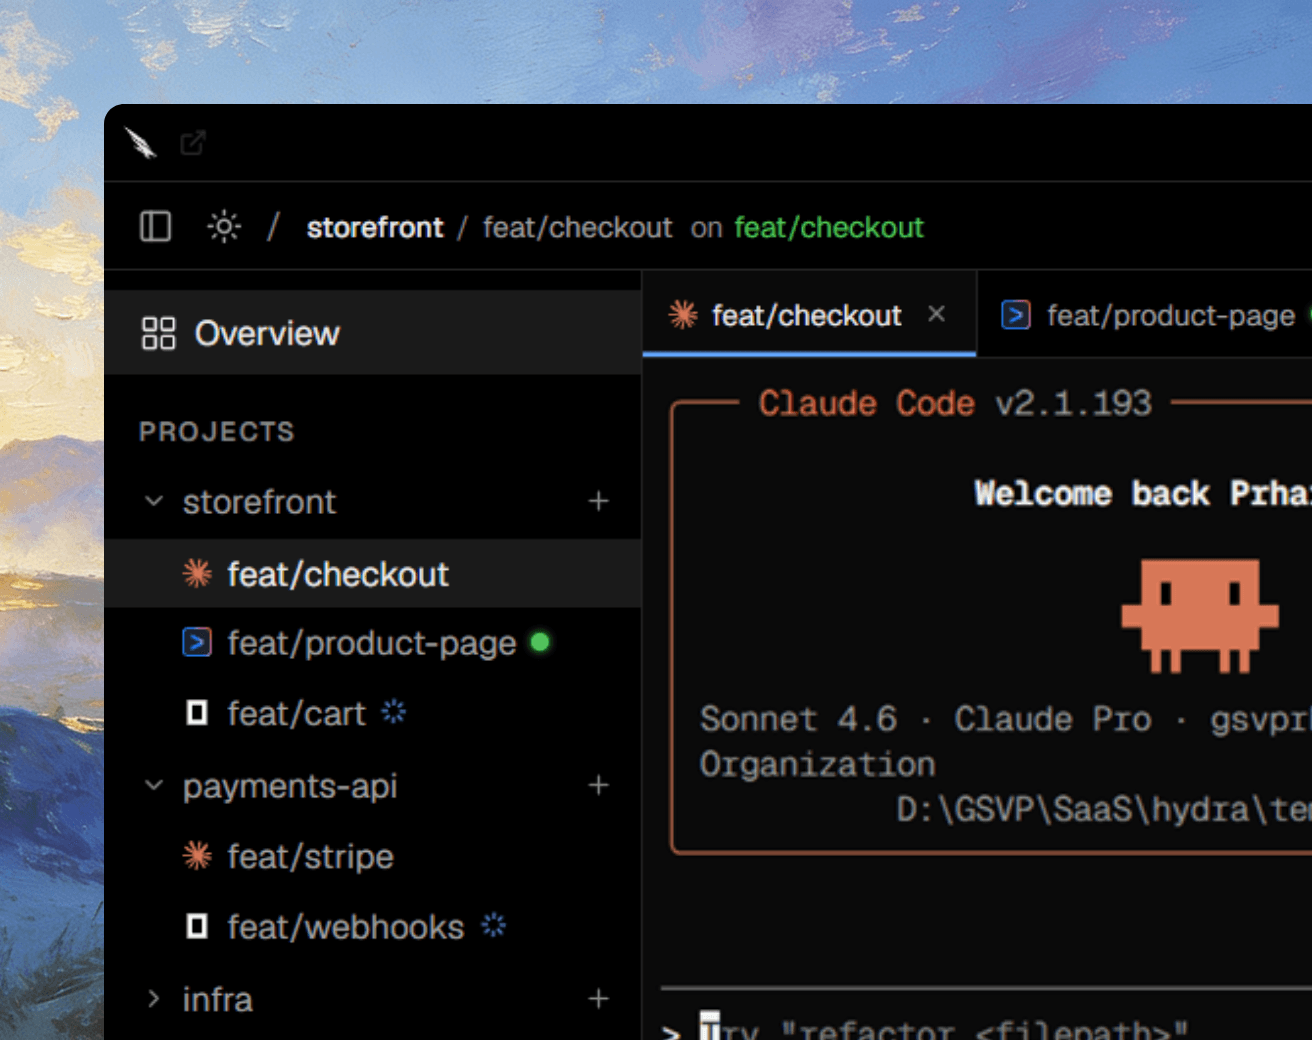Click the Claude Code pixel mascot
Viewport: 1312px width, 1040px height.
1200,615
